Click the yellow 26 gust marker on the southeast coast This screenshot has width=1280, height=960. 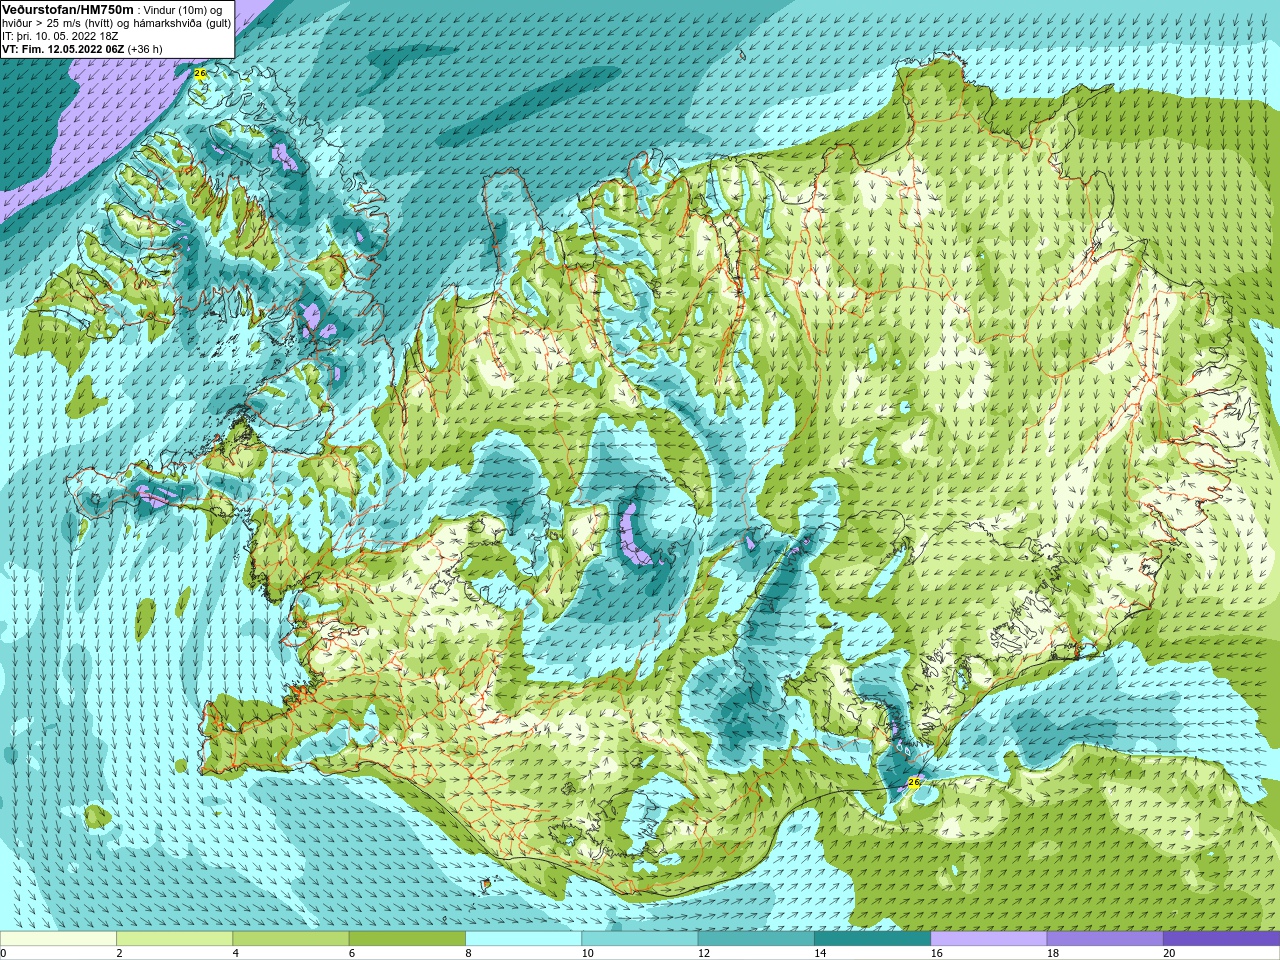point(913,782)
